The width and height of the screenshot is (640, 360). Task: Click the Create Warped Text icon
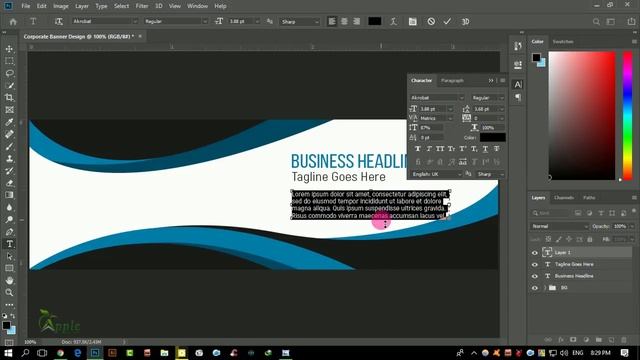point(393,22)
